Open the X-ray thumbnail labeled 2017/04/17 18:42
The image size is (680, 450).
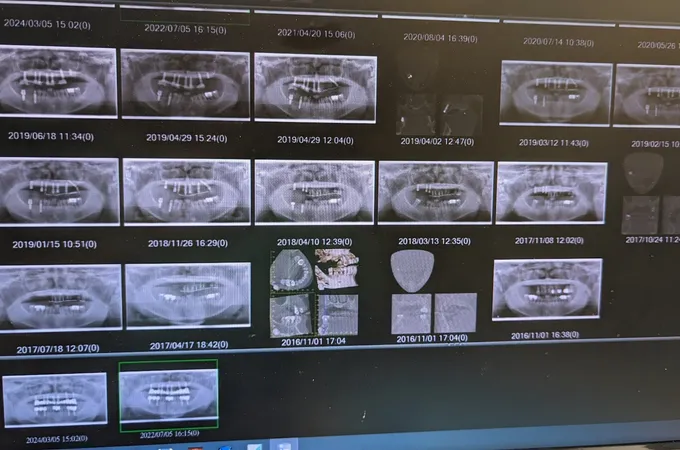[x=187, y=297]
